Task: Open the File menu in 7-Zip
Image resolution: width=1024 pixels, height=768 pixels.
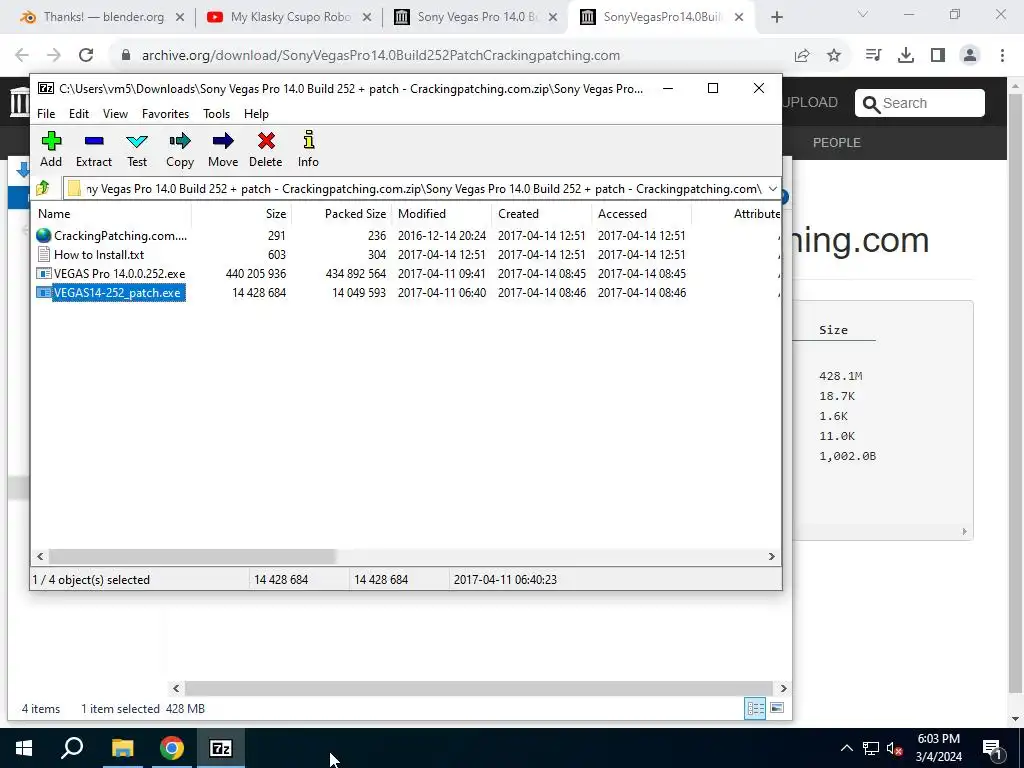Action: (x=46, y=114)
